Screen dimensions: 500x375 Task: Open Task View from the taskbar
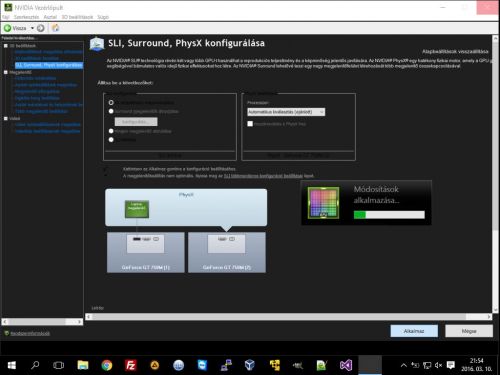click(x=58, y=365)
